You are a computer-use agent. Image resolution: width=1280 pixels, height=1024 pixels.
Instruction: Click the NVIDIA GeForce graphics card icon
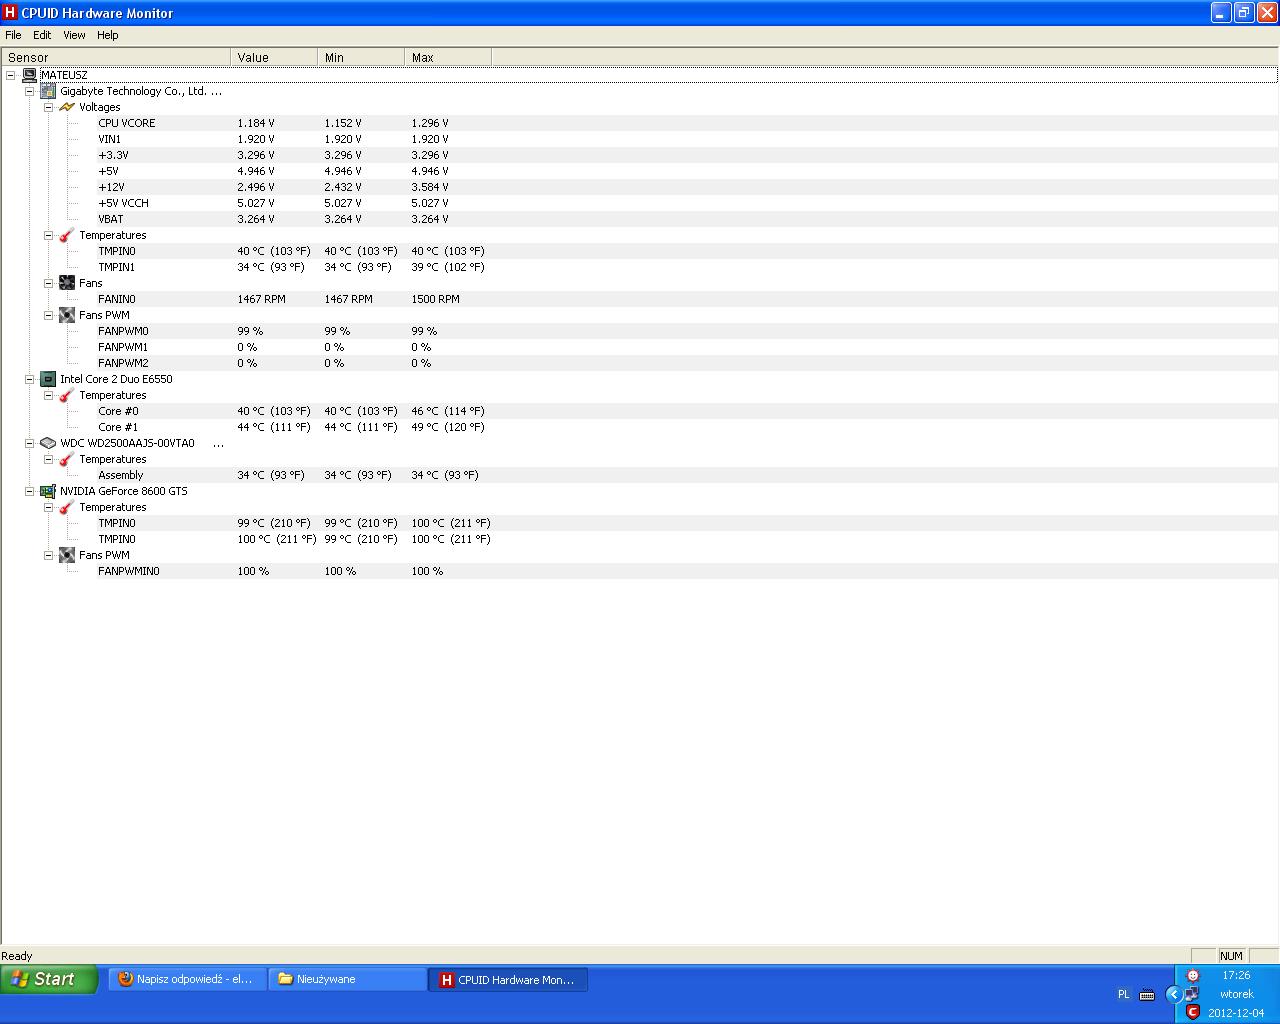coord(48,491)
